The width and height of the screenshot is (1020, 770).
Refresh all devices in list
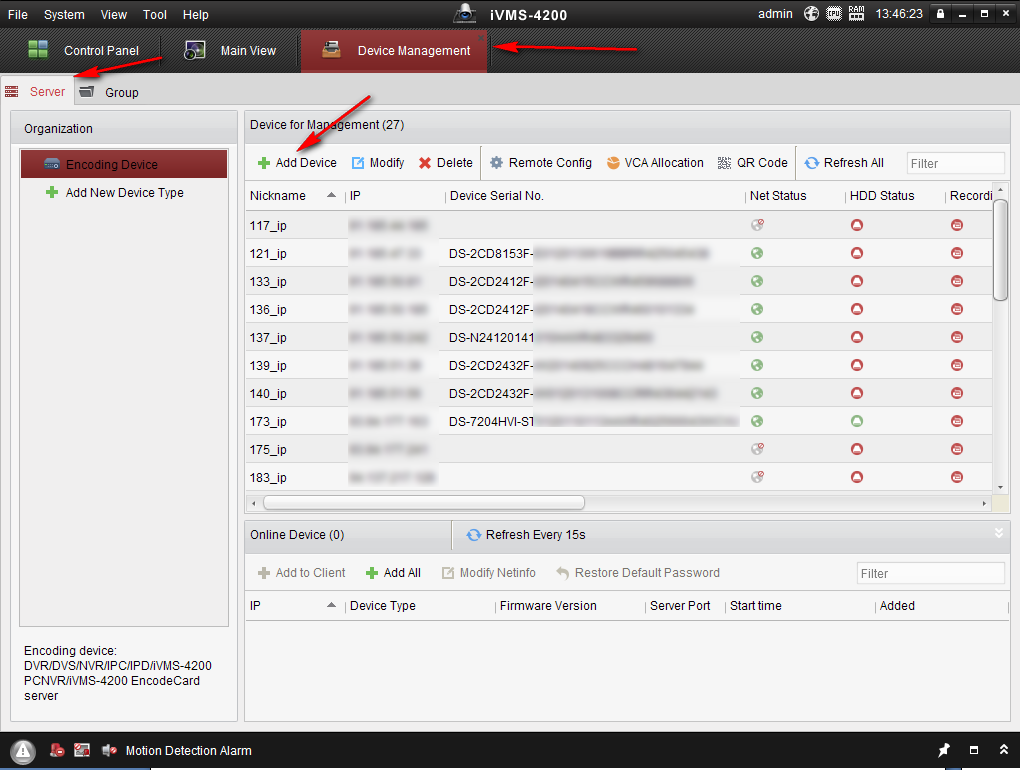844,163
